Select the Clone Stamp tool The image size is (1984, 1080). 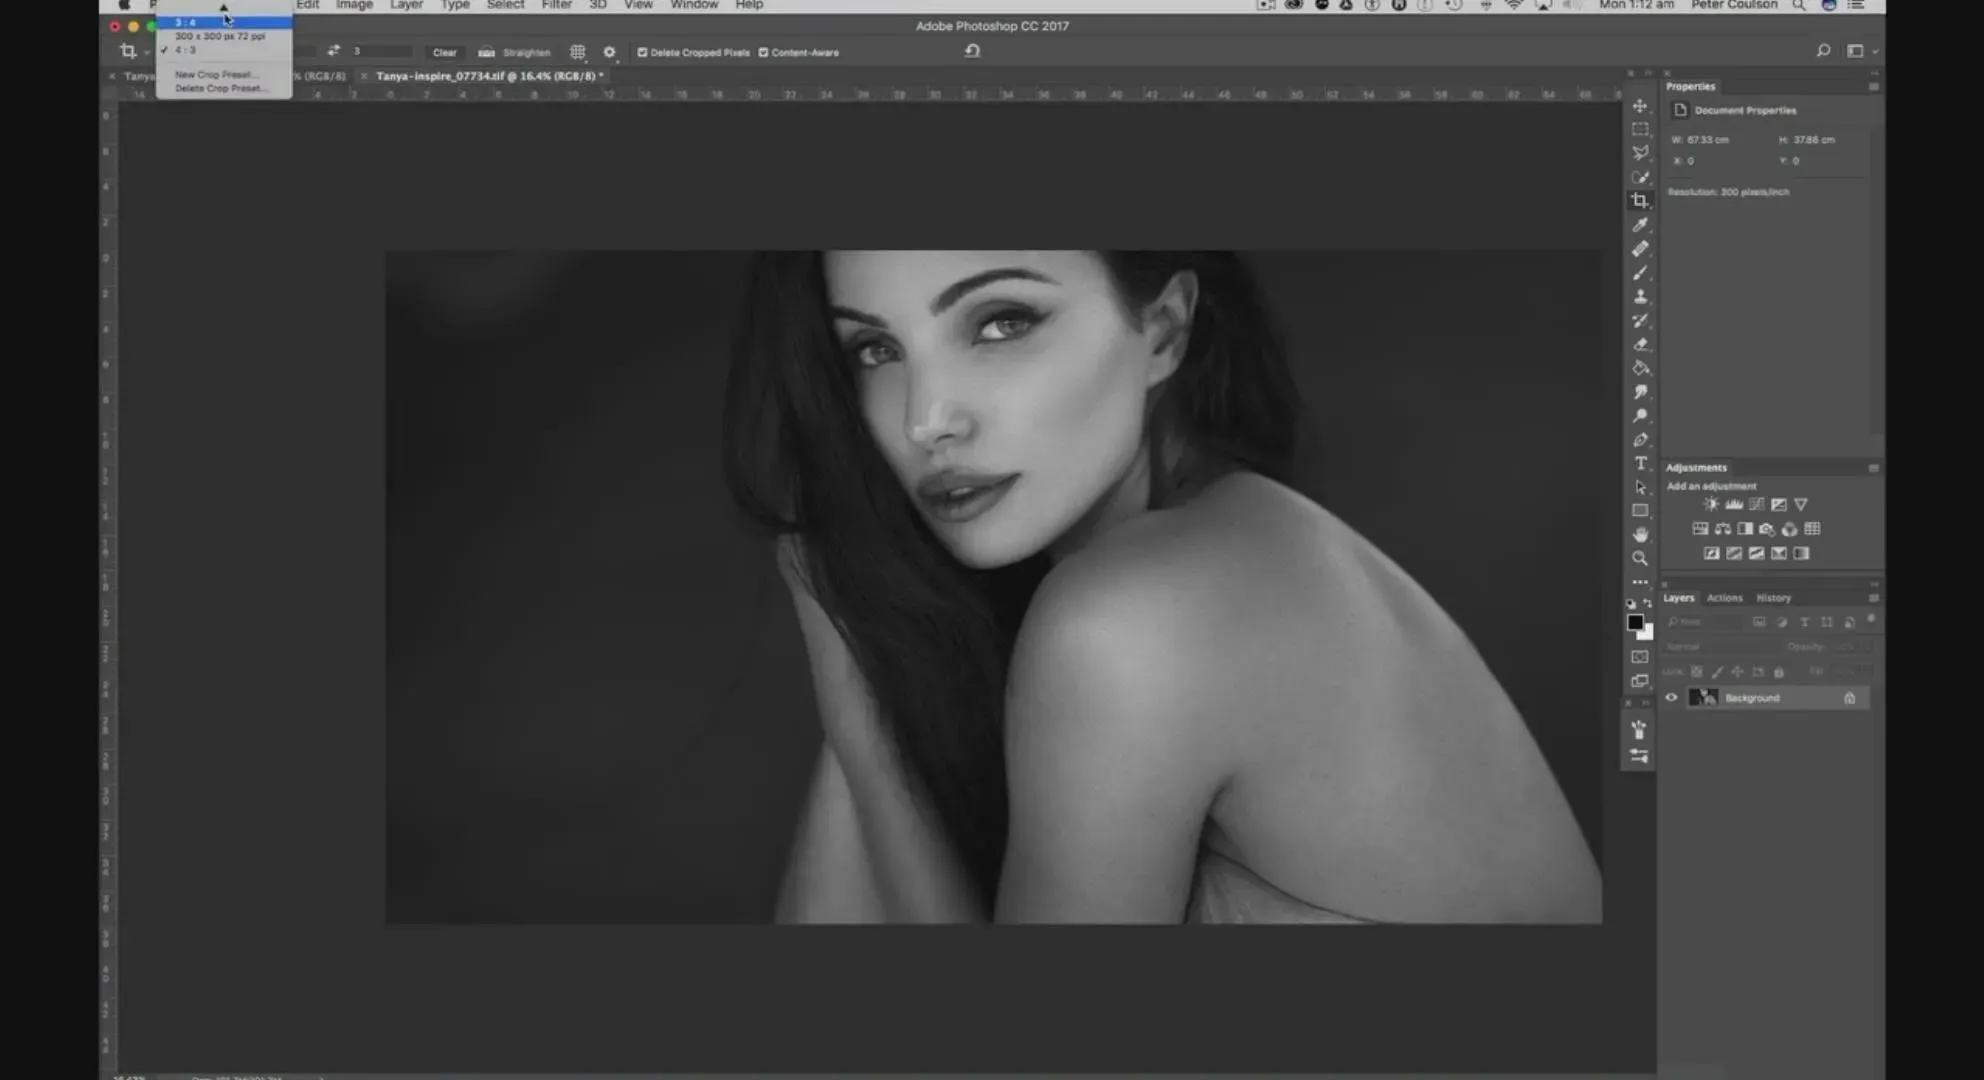tap(1640, 297)
